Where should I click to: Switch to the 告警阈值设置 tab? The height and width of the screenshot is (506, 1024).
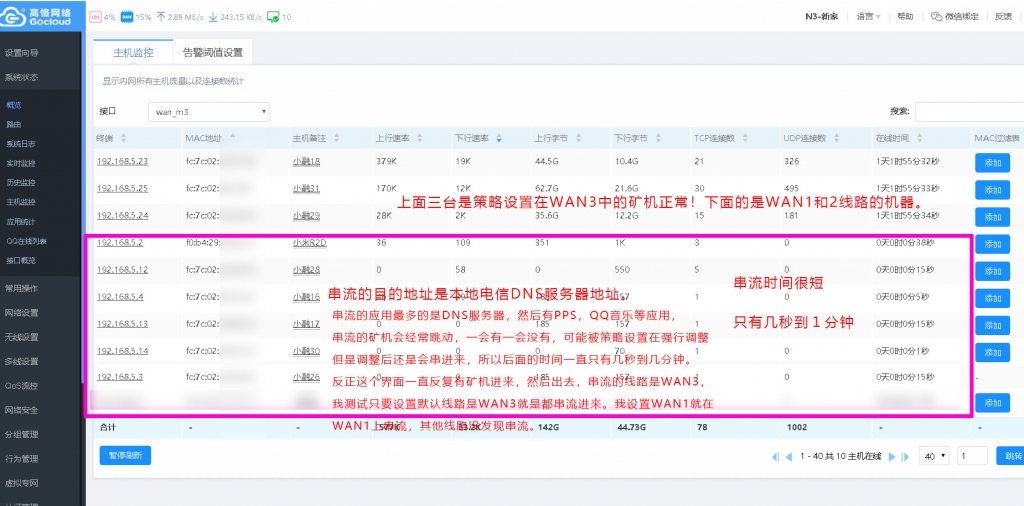(212, 53)
